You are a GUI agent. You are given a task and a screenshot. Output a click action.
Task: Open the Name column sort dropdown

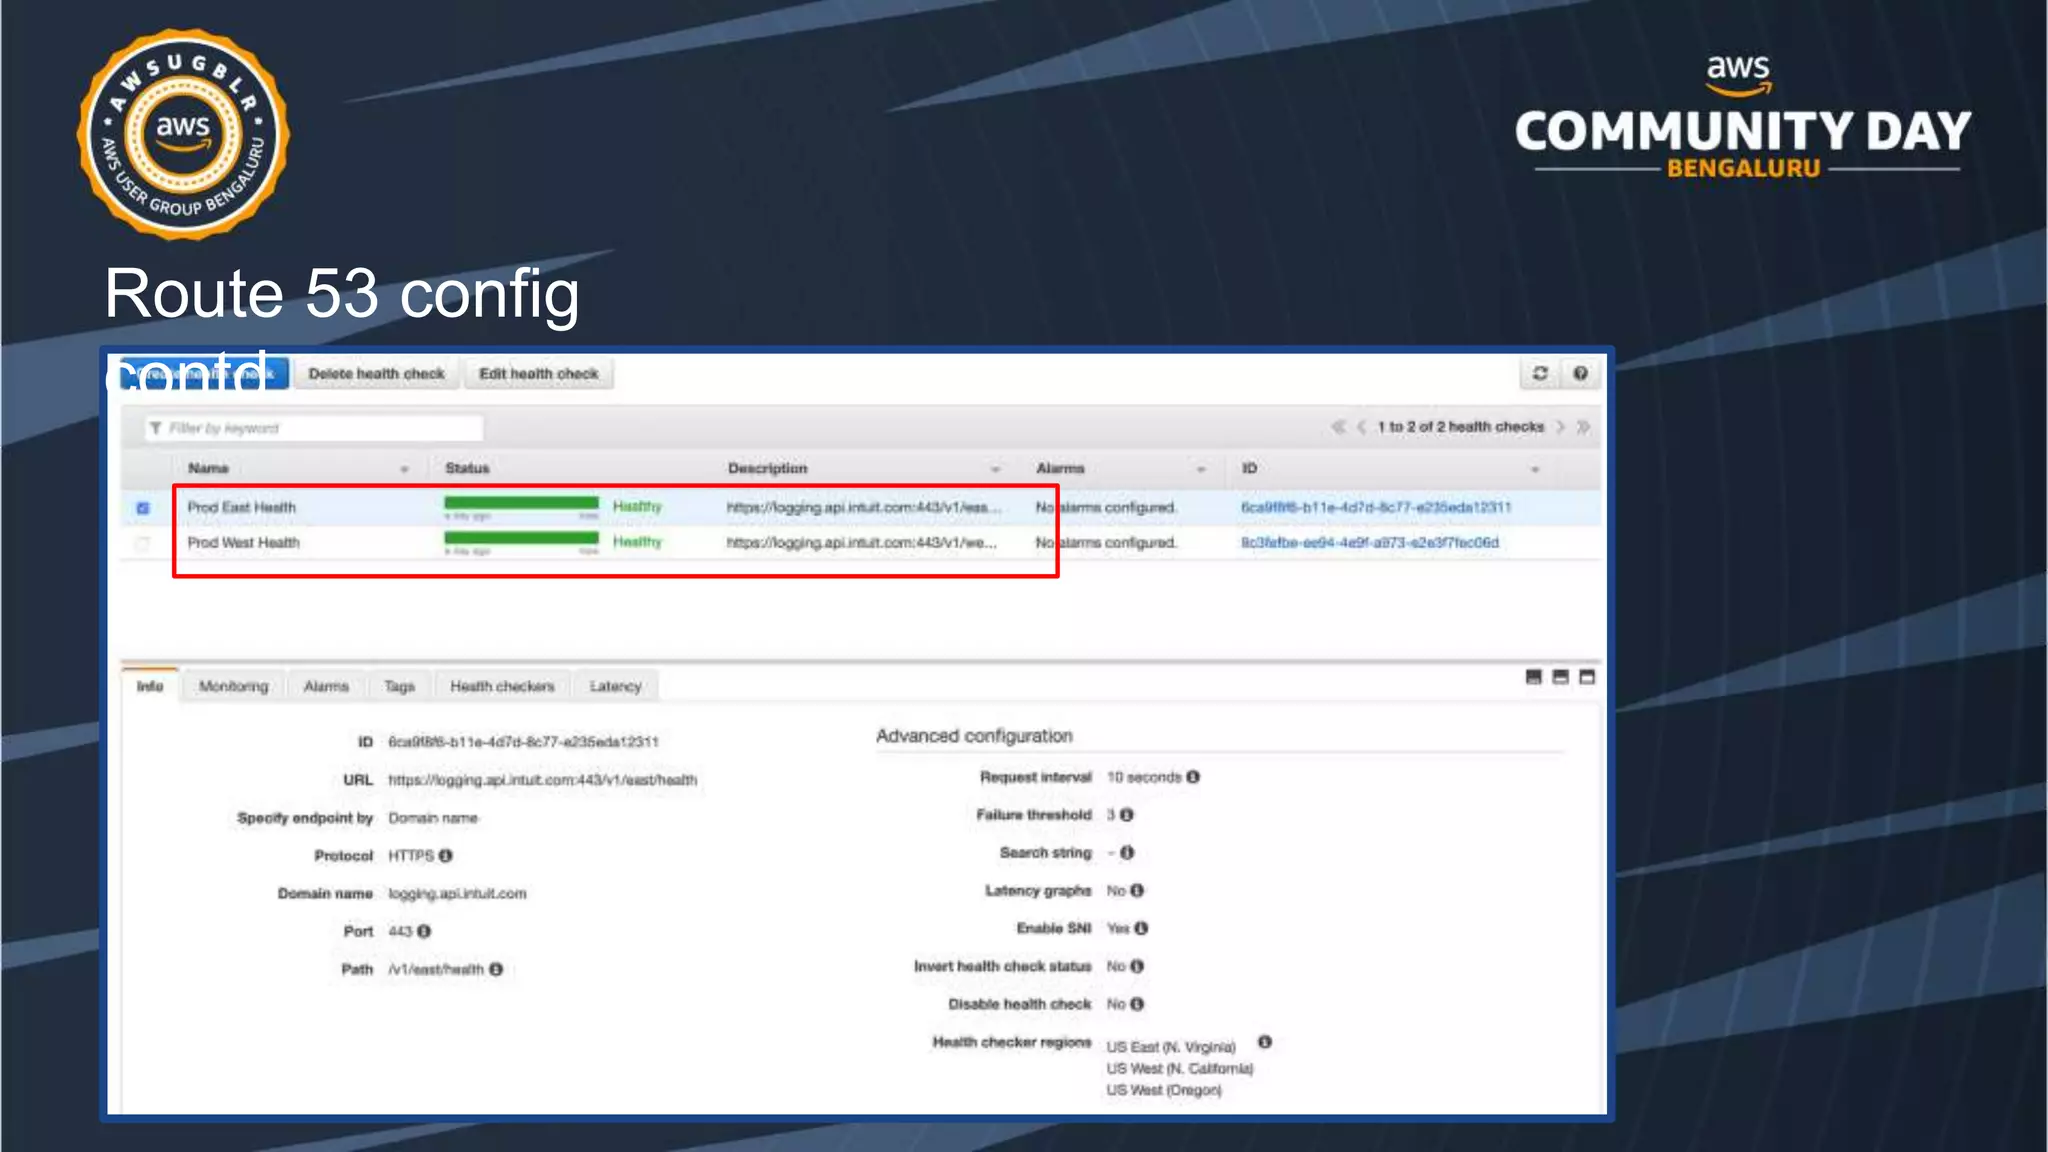pyautogui.click(x=404, y=469)
